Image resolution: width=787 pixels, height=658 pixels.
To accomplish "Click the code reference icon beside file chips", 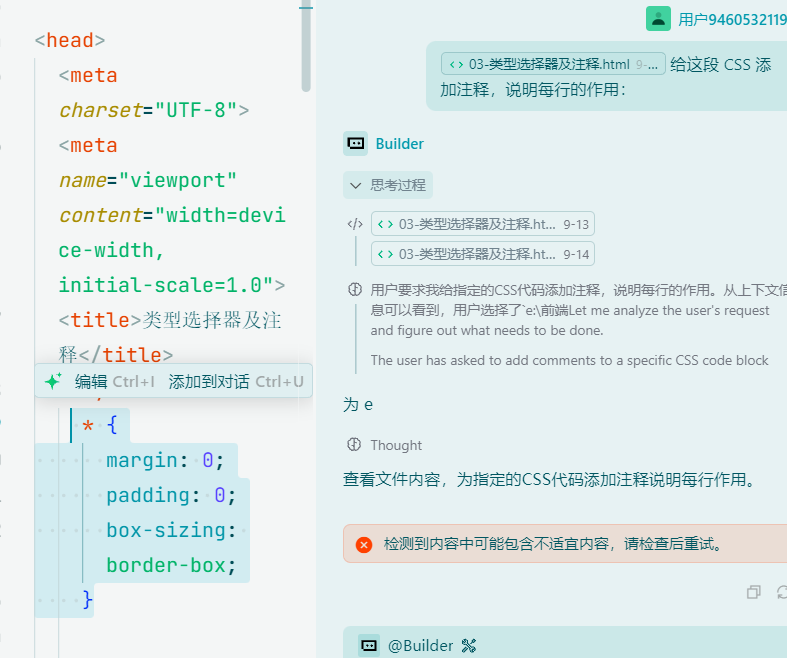I will [355, 224].
